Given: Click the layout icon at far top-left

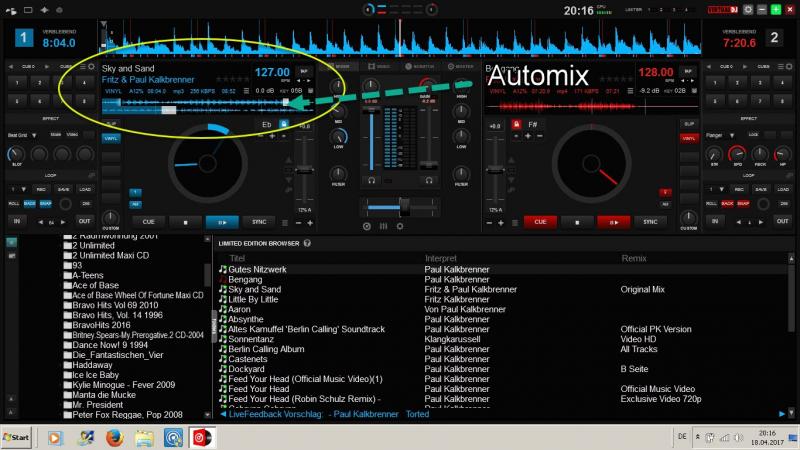Looking at the screenshot, I should (x=11, y=10).
